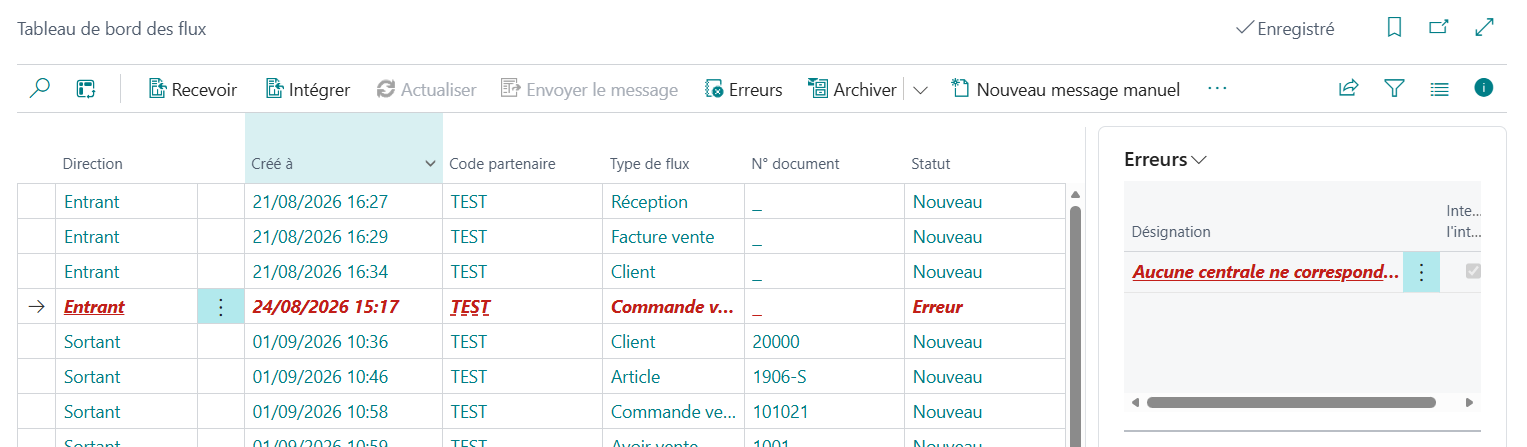Expand the page with the collapse arrows icon

tap(1485, 28)
